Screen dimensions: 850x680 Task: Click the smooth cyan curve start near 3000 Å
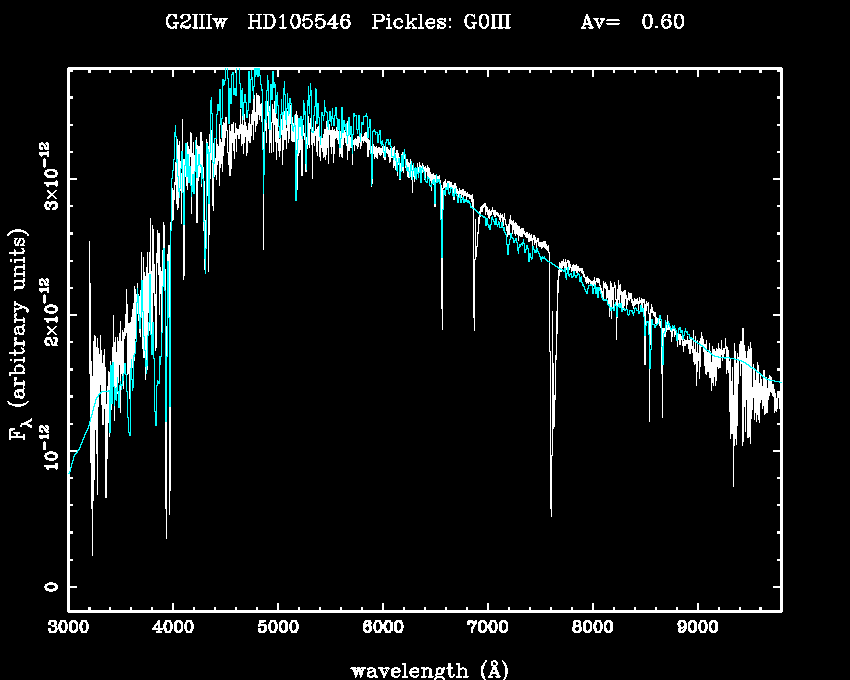coord(70,472)
